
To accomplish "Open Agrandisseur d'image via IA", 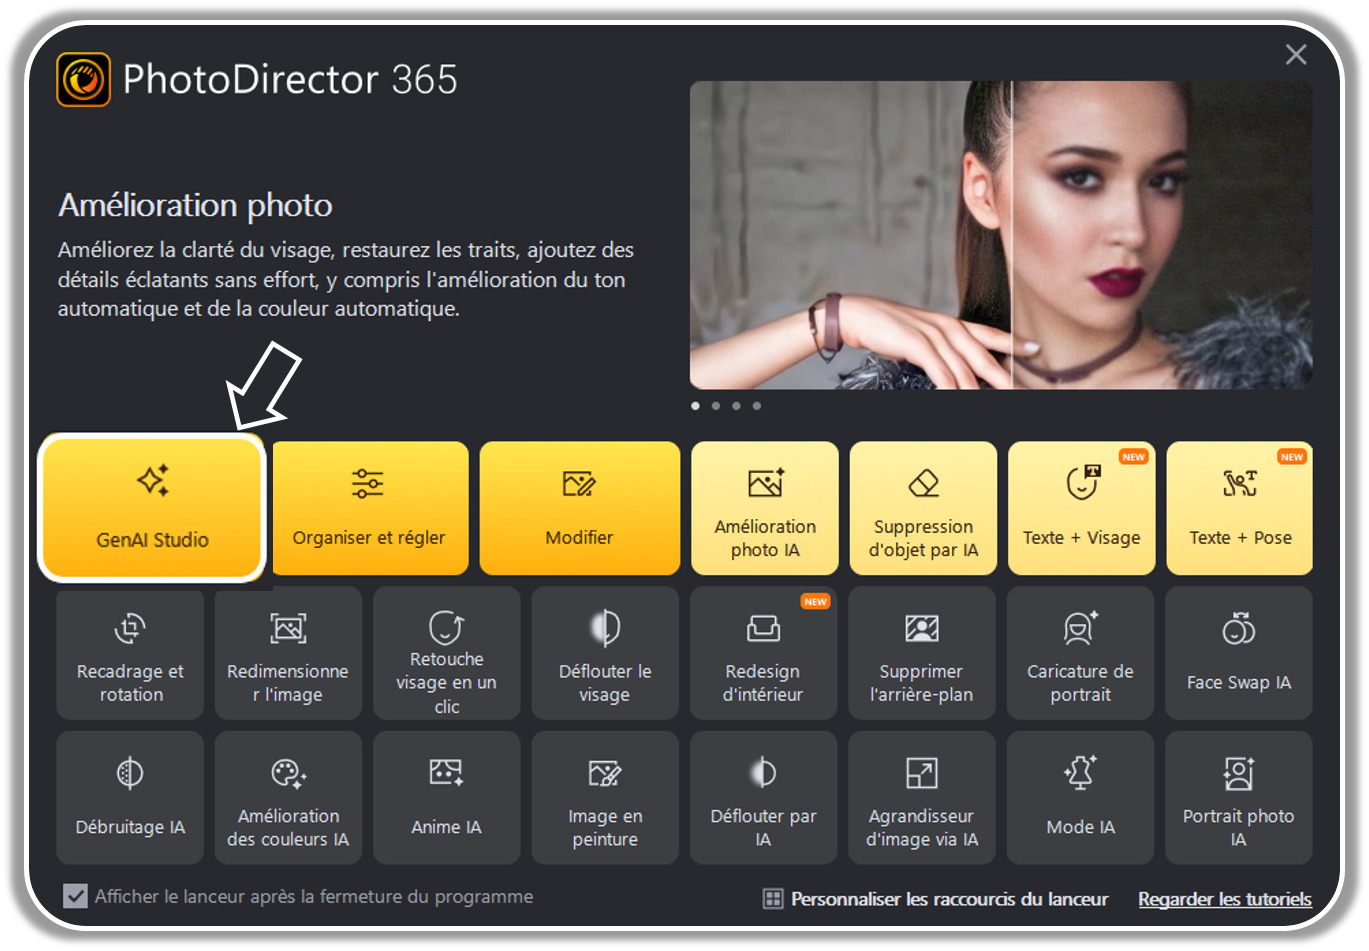I will tap(922, 798).
